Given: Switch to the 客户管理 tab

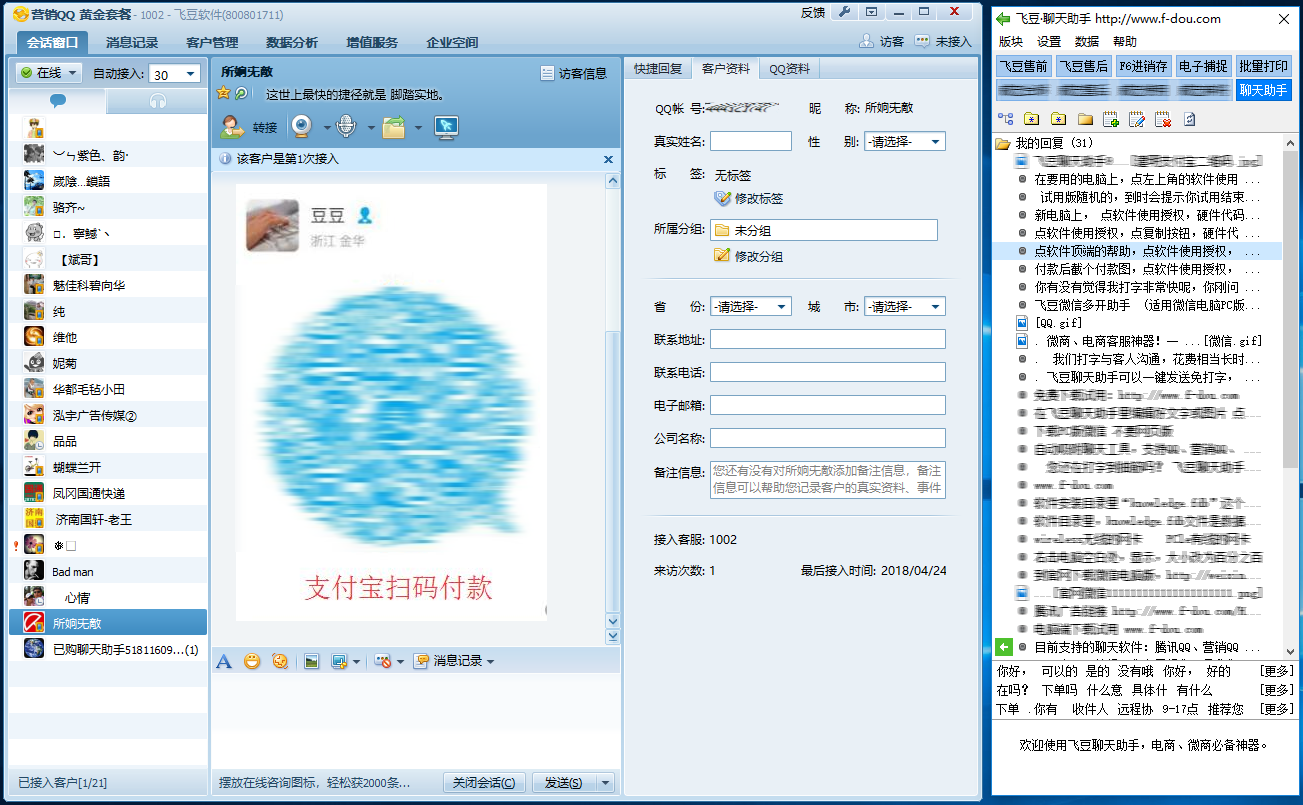Looking at the screenshot, I should tap(212, 43).
